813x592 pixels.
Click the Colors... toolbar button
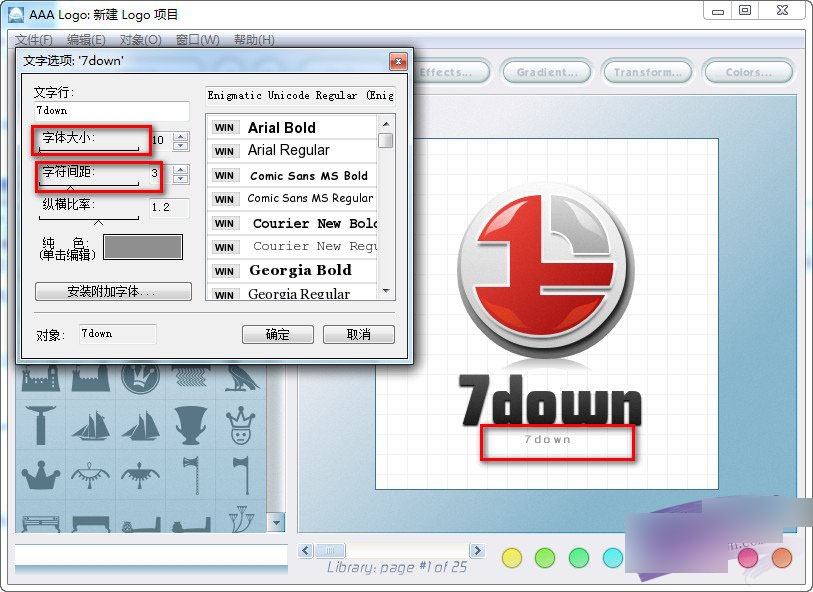pyautogui.click(x=749, y=73)
